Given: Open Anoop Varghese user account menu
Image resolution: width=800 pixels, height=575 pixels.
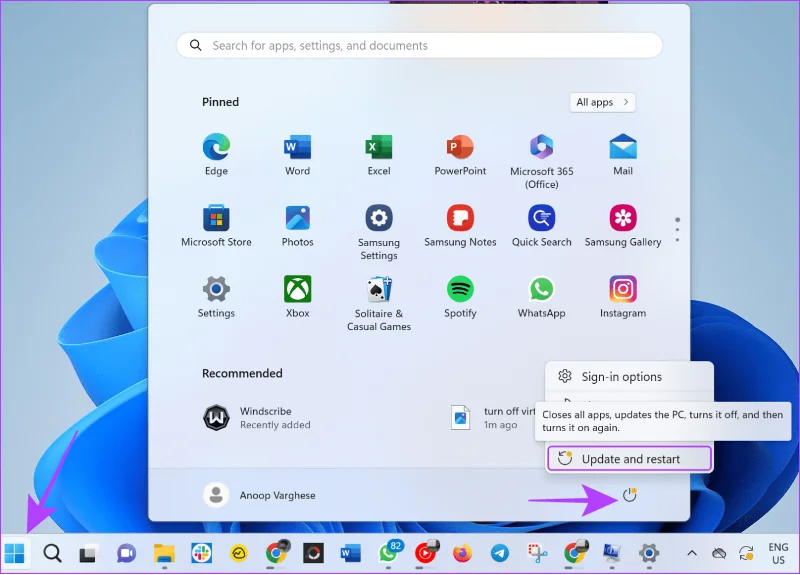Looking at the screenshot, I should (260, 495).
